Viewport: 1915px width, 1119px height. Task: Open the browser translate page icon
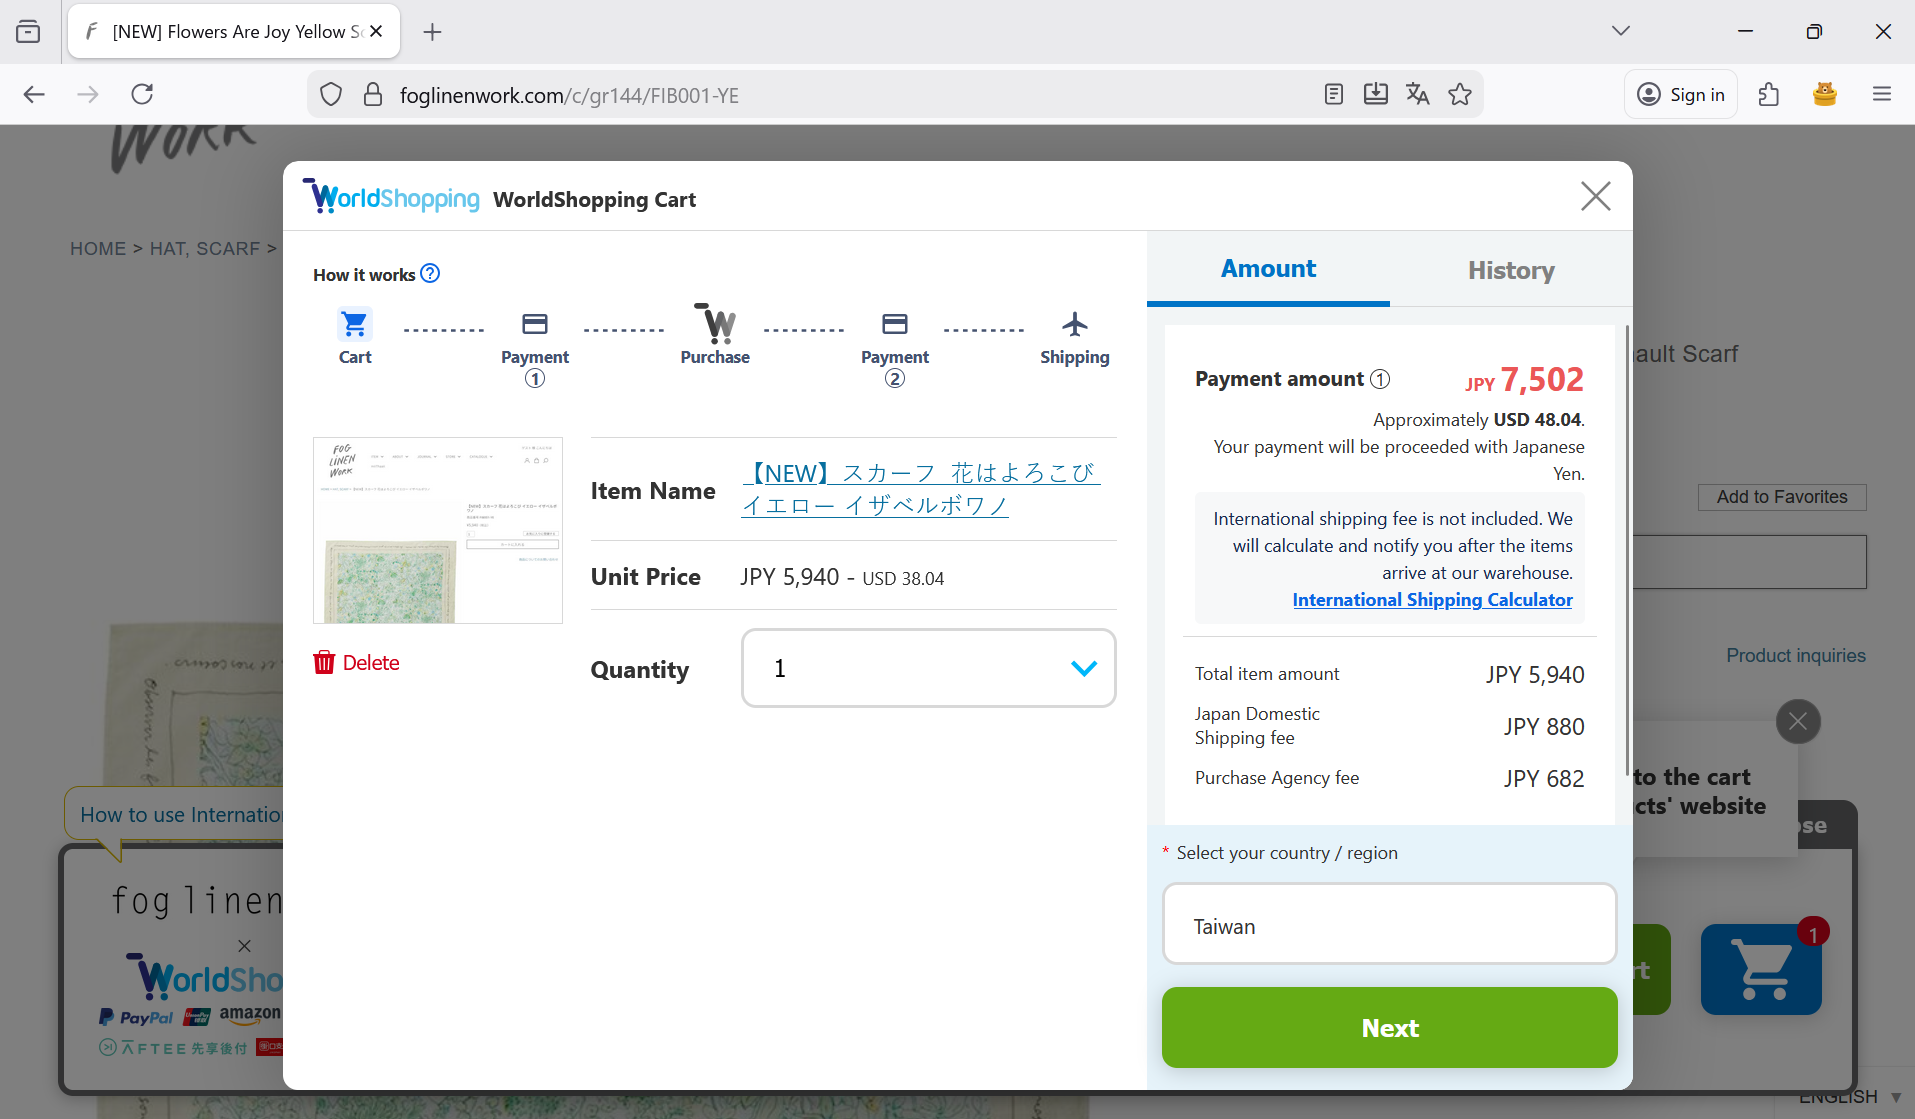[1417, 95]
